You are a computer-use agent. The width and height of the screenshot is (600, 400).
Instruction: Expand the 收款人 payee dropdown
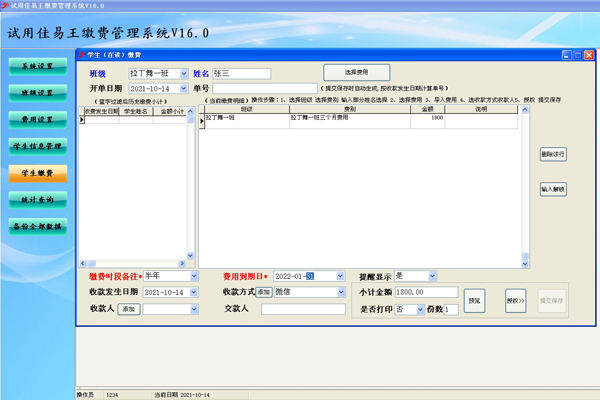click(x=194, y=309)
